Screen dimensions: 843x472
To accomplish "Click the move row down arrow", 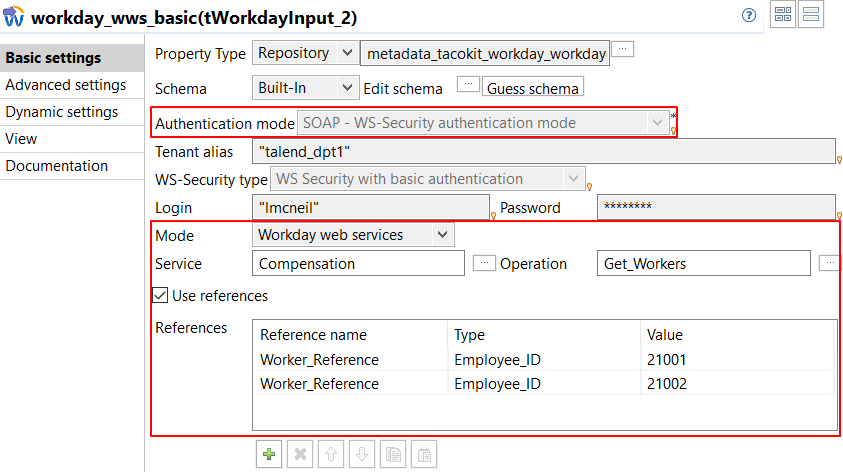I will 362,454.
